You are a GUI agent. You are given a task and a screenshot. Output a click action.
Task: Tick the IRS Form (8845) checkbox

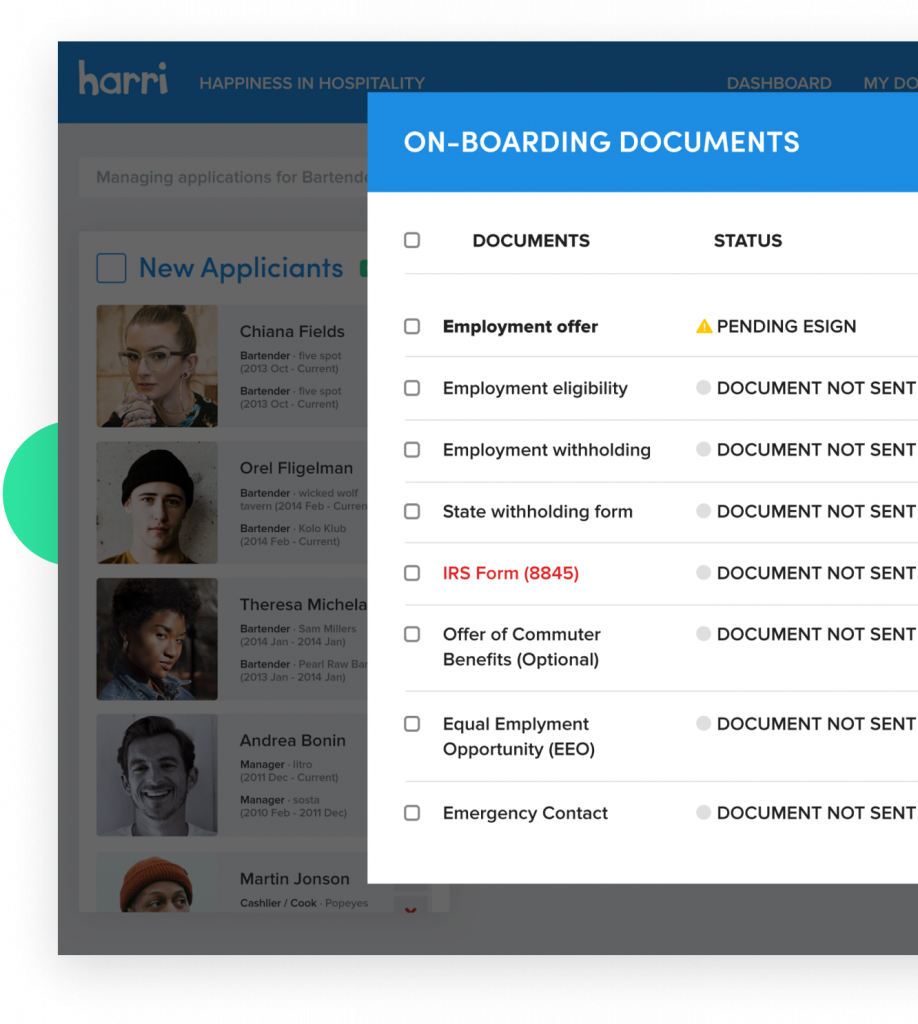click(x=412, y=573)
